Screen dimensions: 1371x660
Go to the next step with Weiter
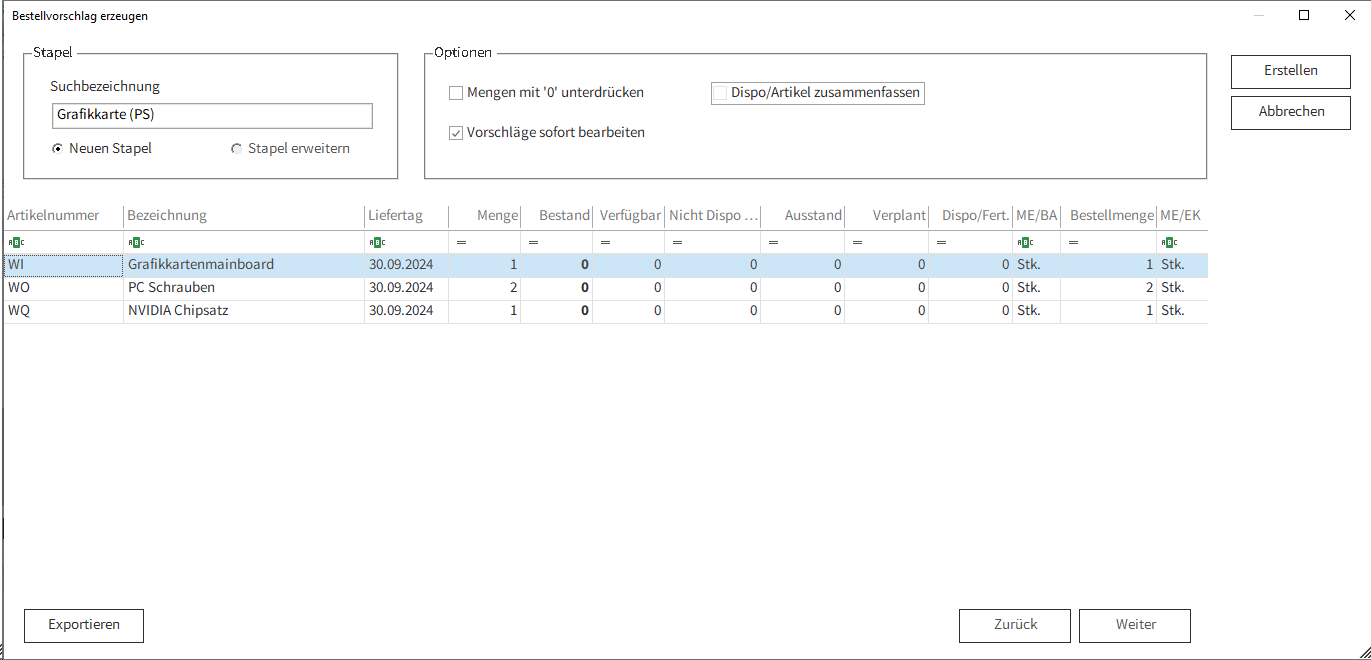tap(1135, 625)
